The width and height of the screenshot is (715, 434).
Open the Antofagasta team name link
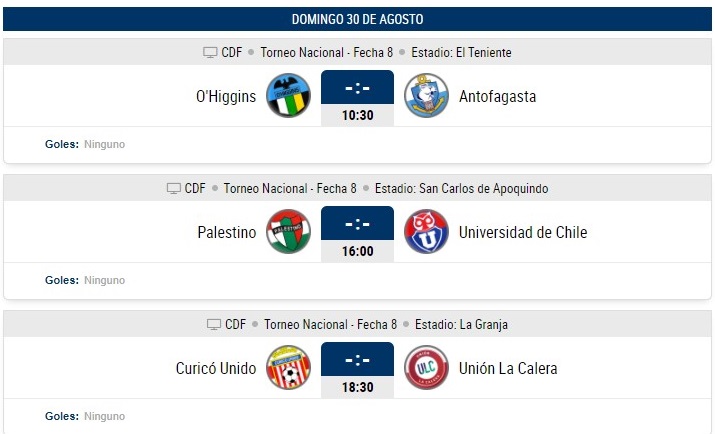tap(497, 97)
